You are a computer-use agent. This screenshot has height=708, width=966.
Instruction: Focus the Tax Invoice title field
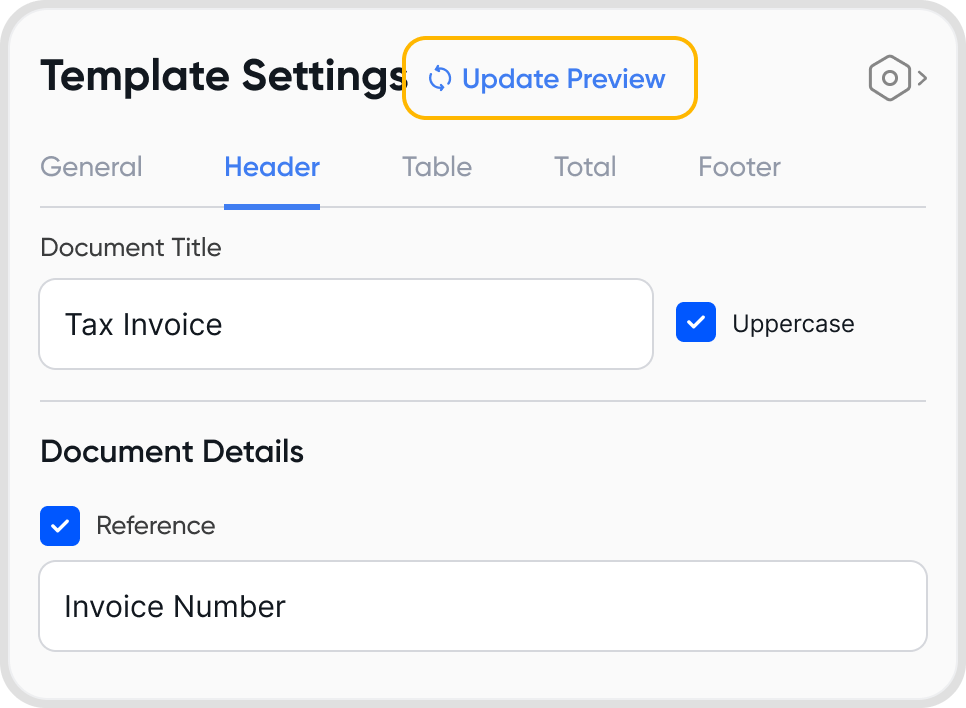(x=345, y=324)
